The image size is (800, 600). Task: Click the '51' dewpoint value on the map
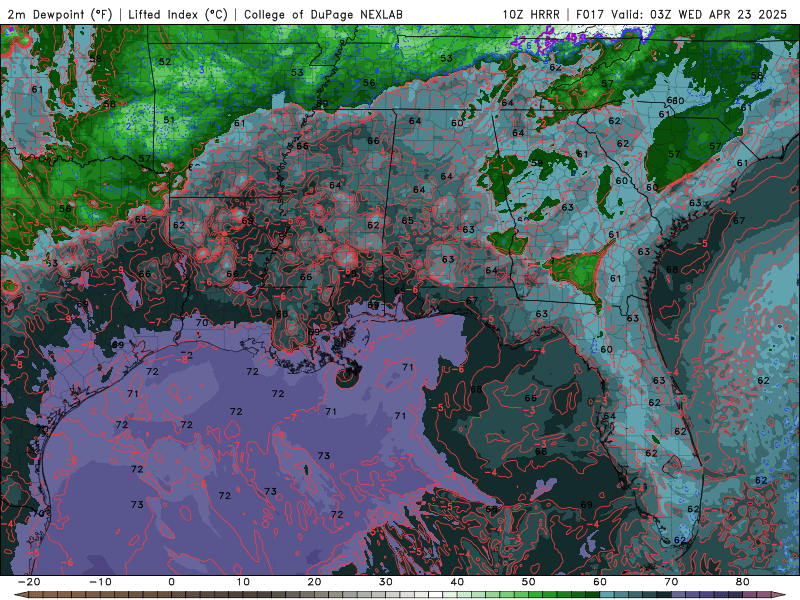click(169, 120)
